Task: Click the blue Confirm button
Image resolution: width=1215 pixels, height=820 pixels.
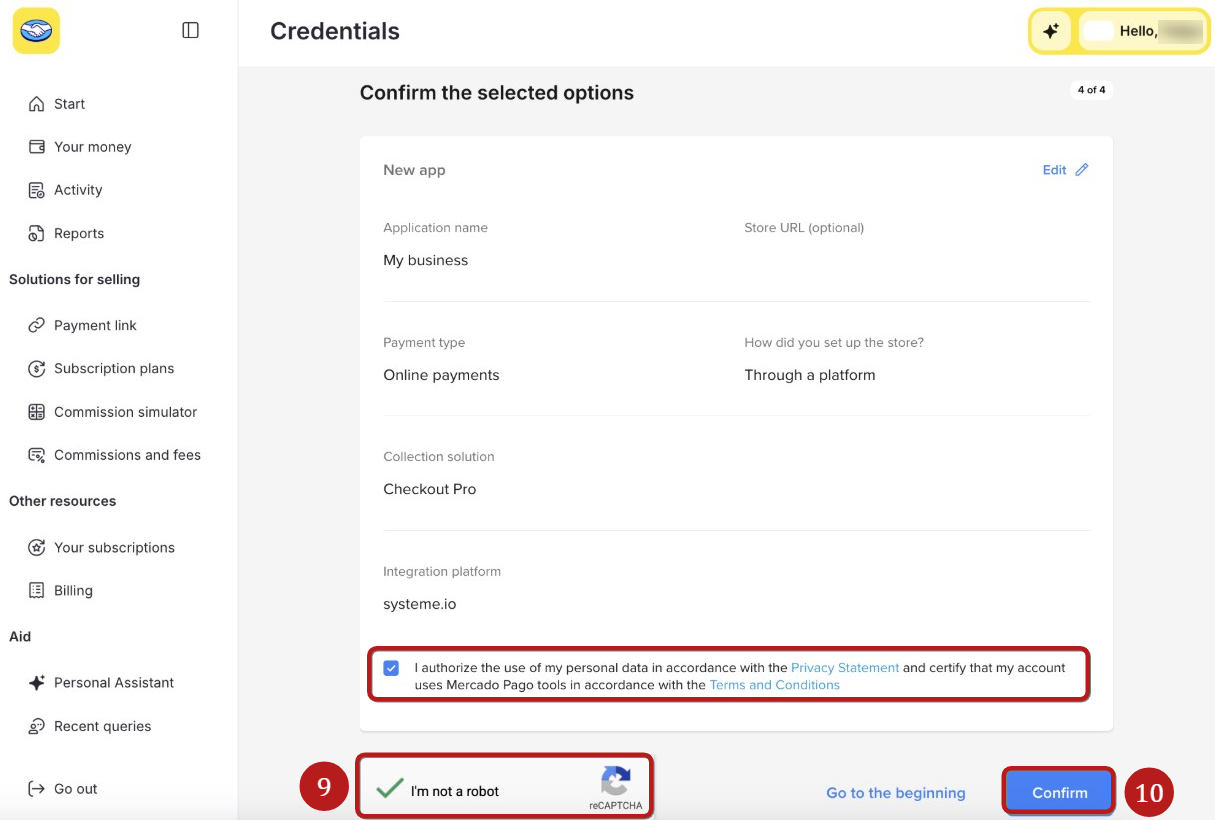Action: pos(1059,792)
